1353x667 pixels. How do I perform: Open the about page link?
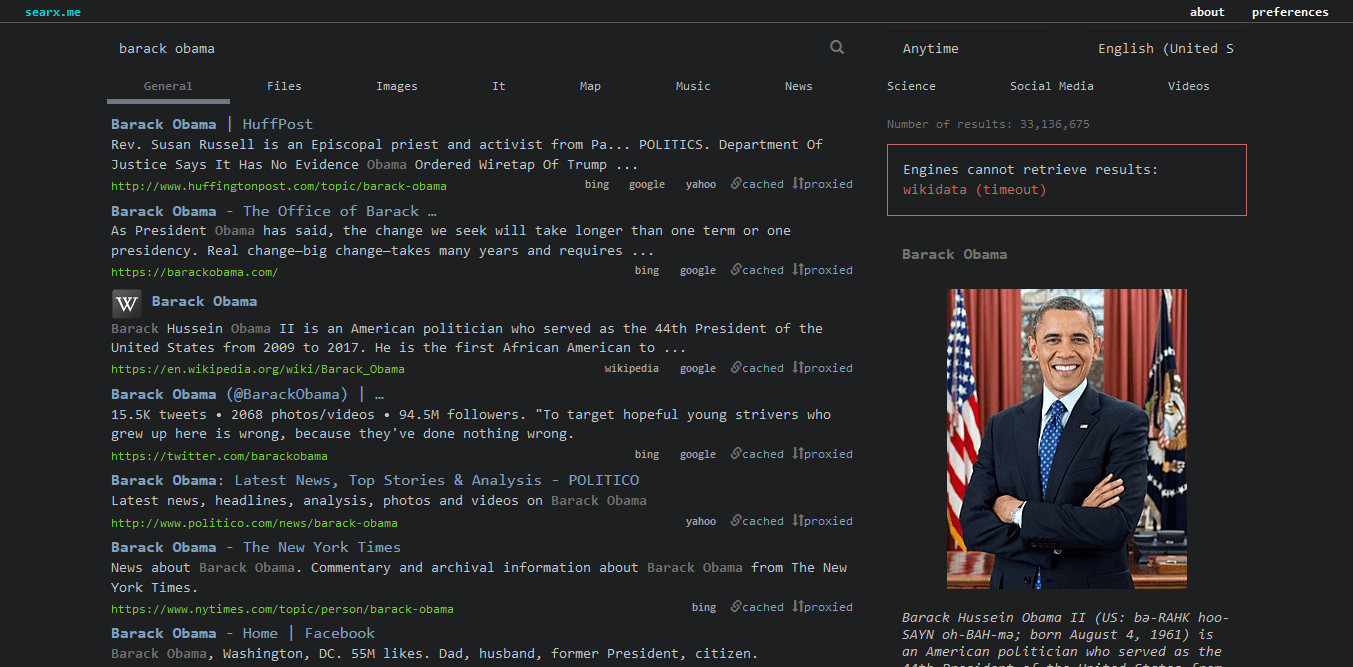pos(1207,12)
